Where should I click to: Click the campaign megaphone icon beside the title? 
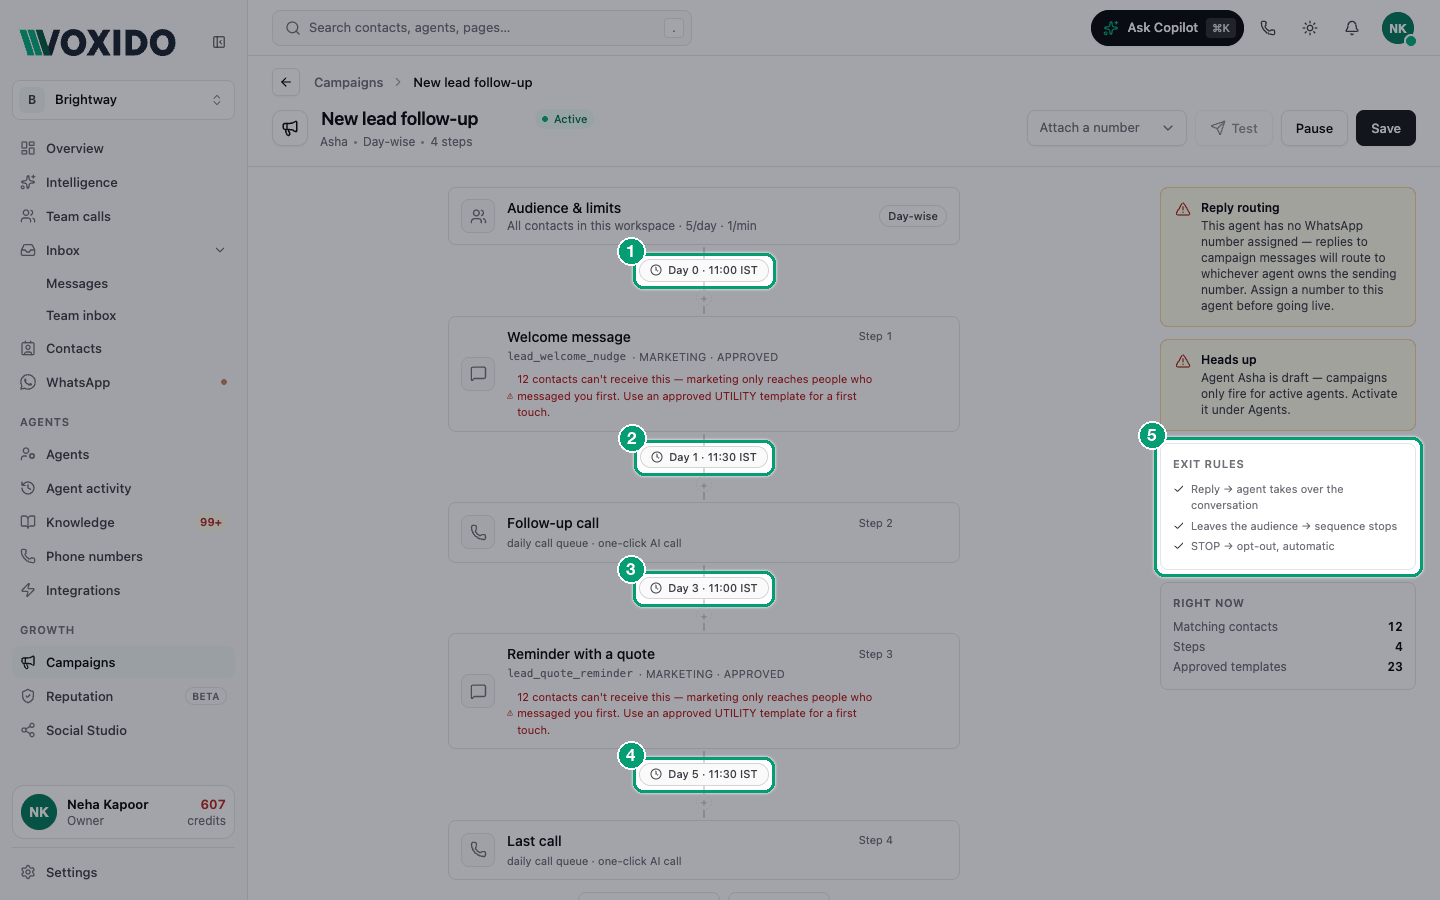pyautogui.click(x=290, y=128)
